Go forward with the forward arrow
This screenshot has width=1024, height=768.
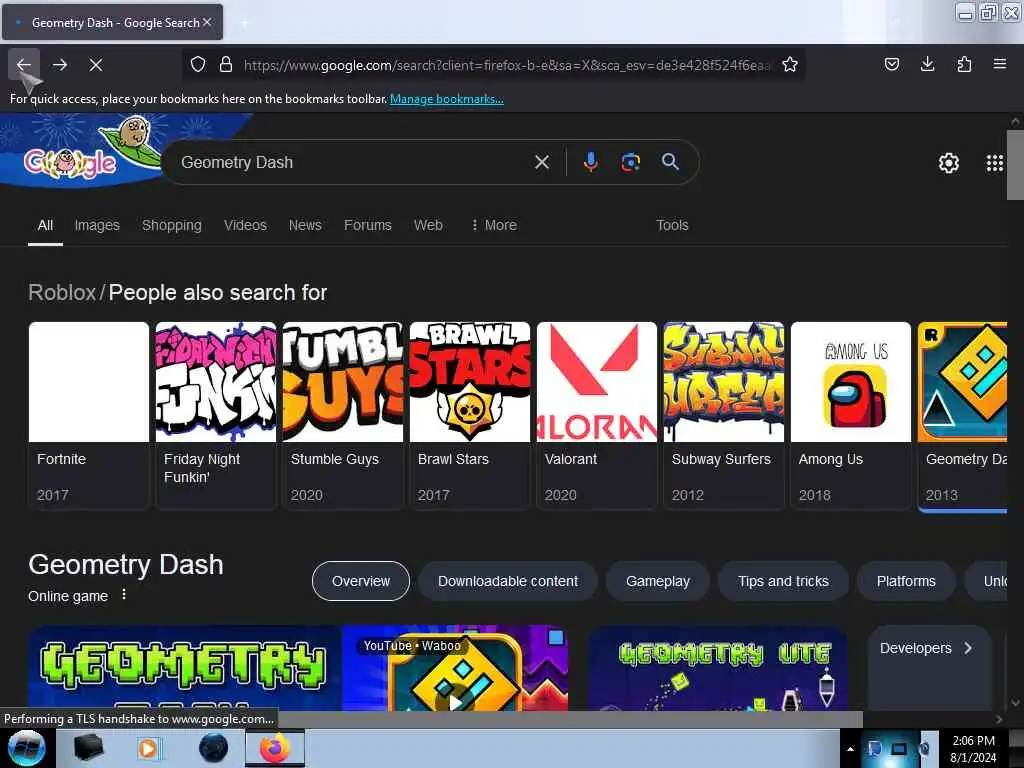pos(60,65)
